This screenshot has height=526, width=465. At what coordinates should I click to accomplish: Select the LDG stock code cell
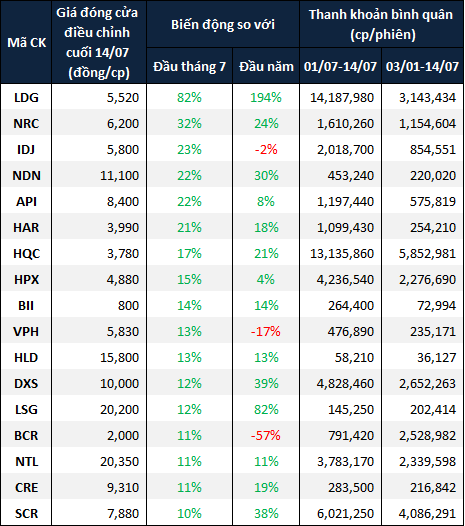click(26, 98)
